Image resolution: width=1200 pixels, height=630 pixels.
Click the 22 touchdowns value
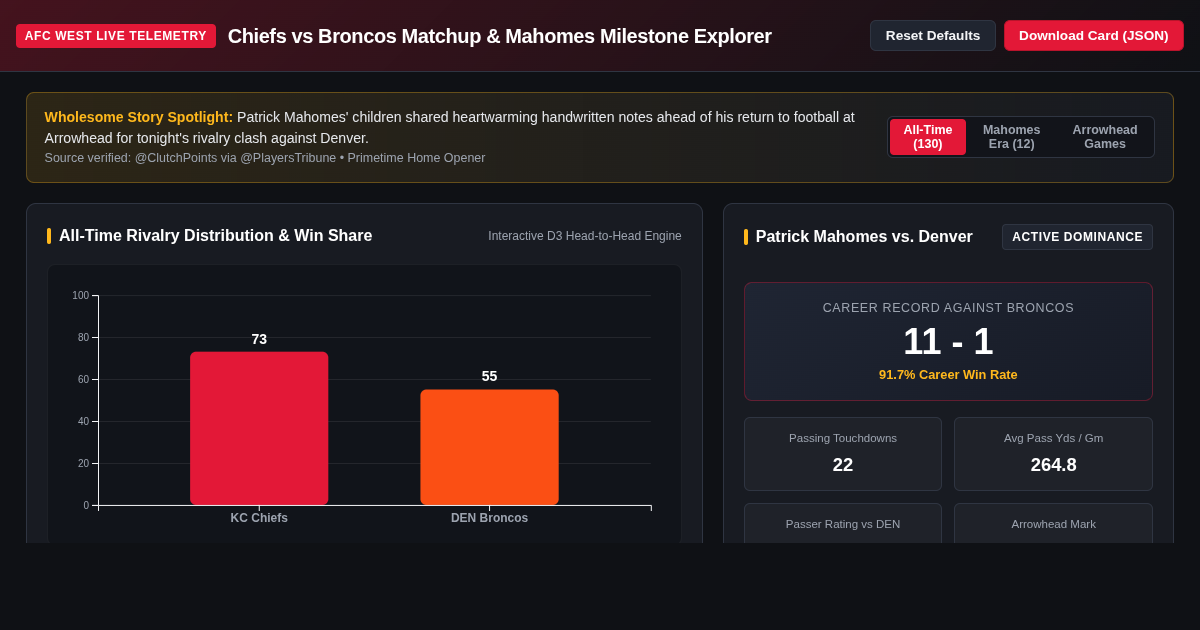click(843, 465)
